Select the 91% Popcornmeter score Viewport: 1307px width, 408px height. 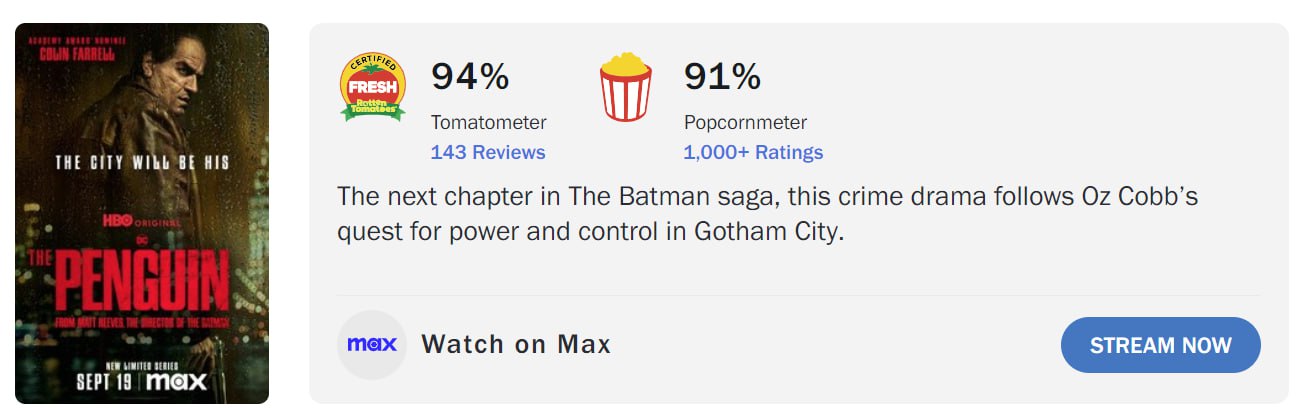[x=722, y=77]
